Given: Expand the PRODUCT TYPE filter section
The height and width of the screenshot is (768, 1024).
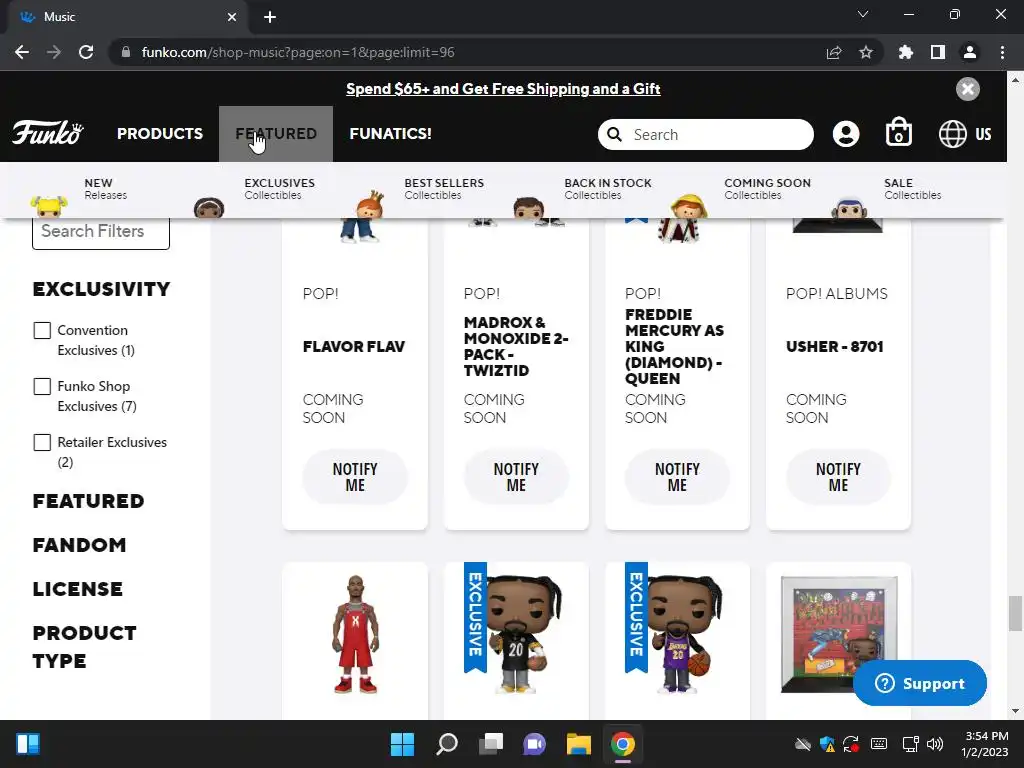Looking at the screenshot, I should tap(84, 647).
